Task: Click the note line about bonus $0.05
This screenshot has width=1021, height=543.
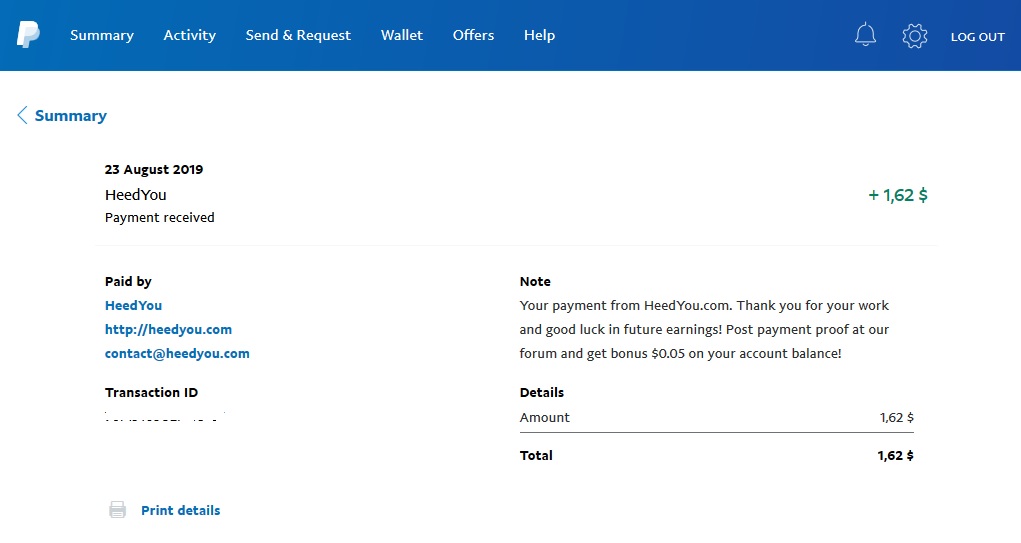Action: (x=680, y=354)
